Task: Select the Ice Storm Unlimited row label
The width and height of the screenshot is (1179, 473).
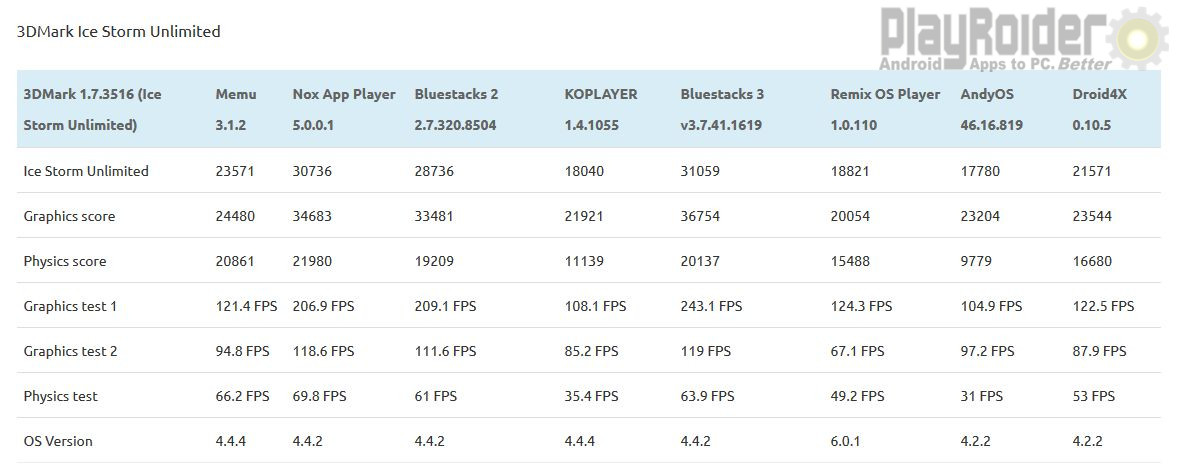Action: [x=86, y=171]
